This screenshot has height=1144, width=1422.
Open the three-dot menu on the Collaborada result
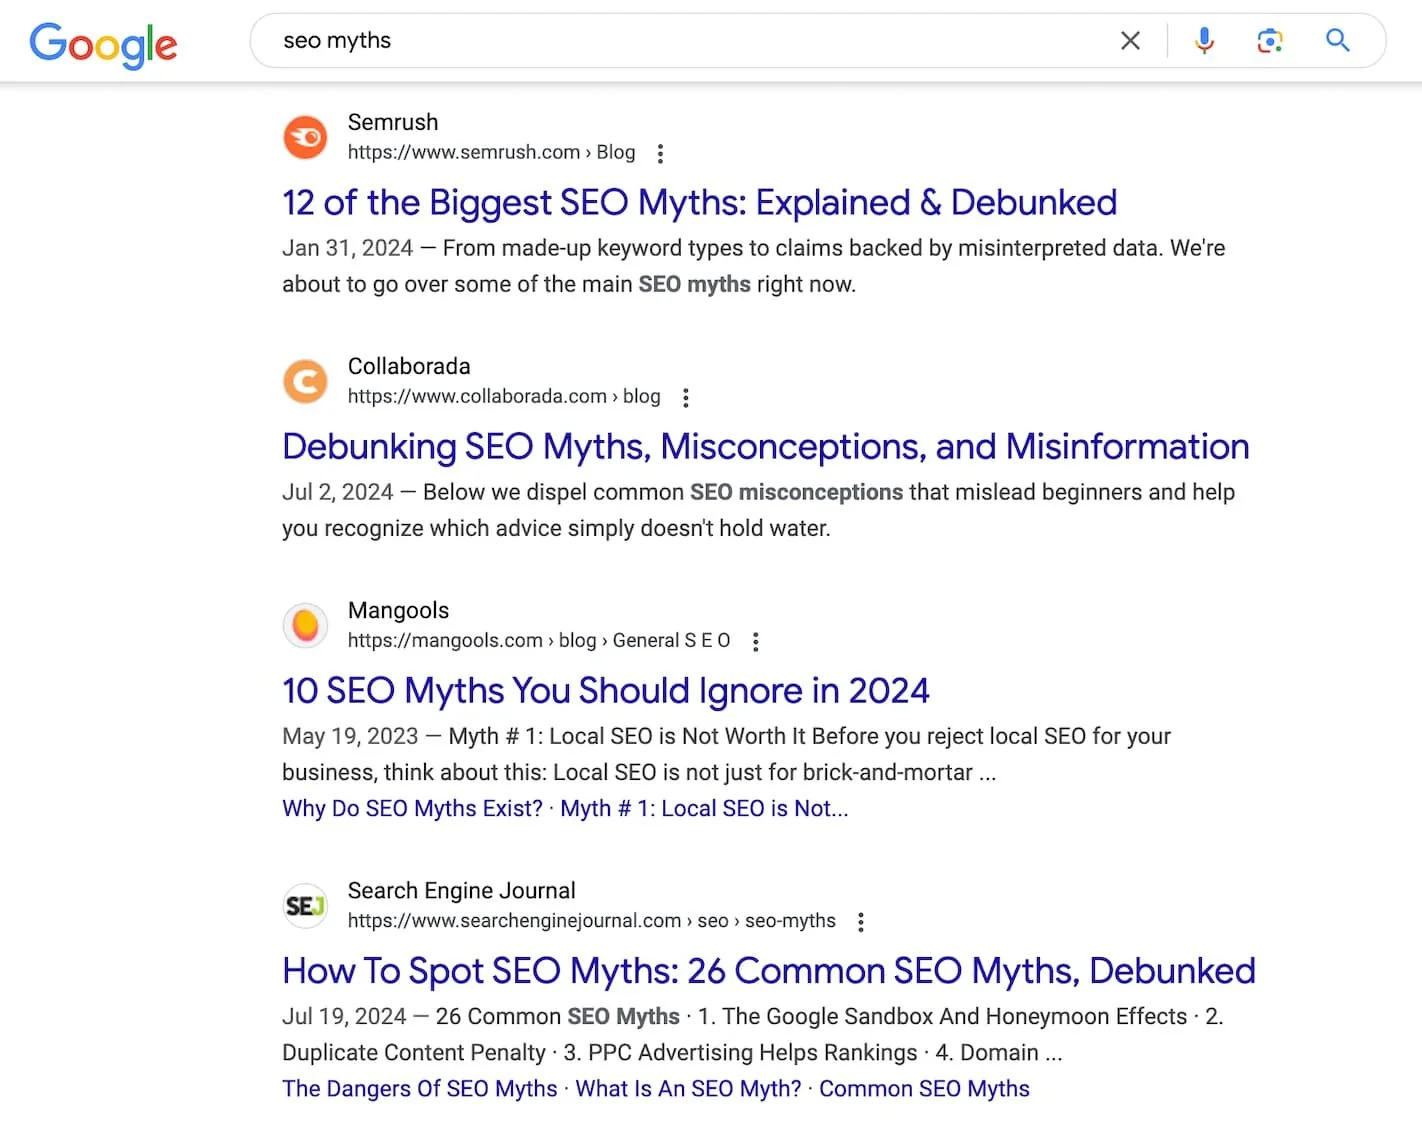[686, 397]
